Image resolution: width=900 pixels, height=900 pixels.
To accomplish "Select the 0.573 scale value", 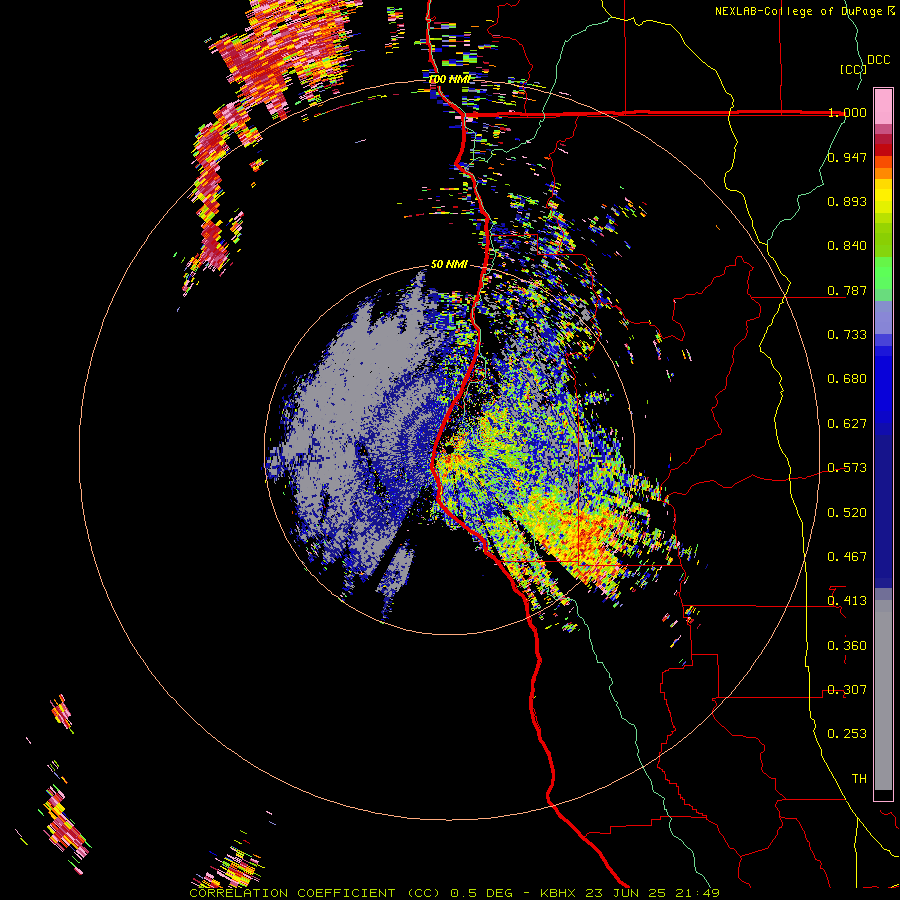I will 847,468.
